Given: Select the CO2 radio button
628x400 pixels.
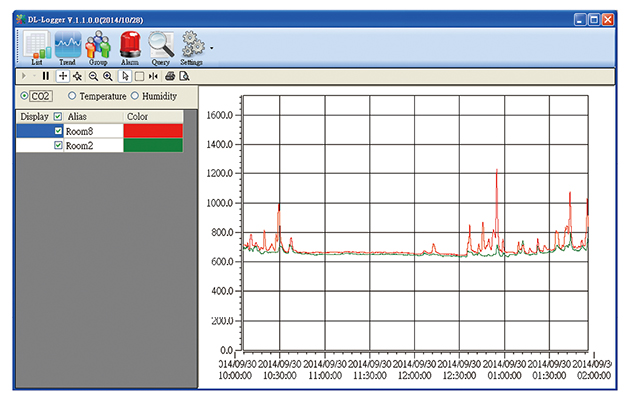Looking at the screenshot, I should 24,96.
